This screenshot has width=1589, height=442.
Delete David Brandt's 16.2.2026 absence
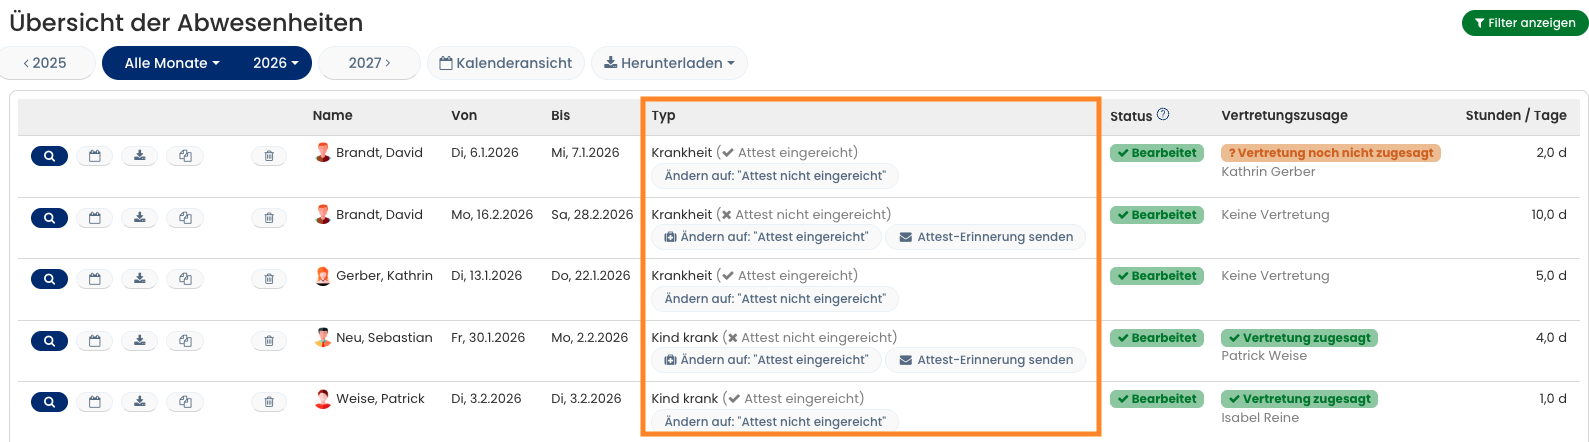(x=269, y=218)
